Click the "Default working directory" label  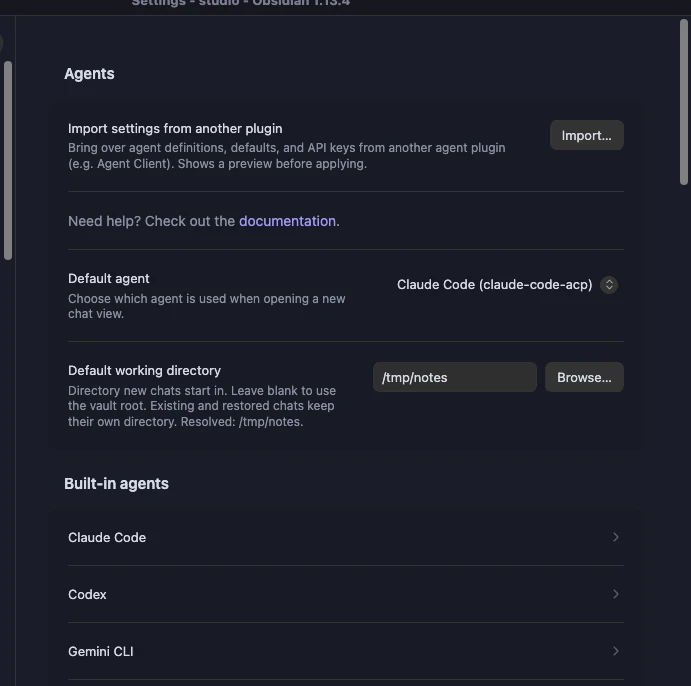pyautogui.click(x=144, y=371)
